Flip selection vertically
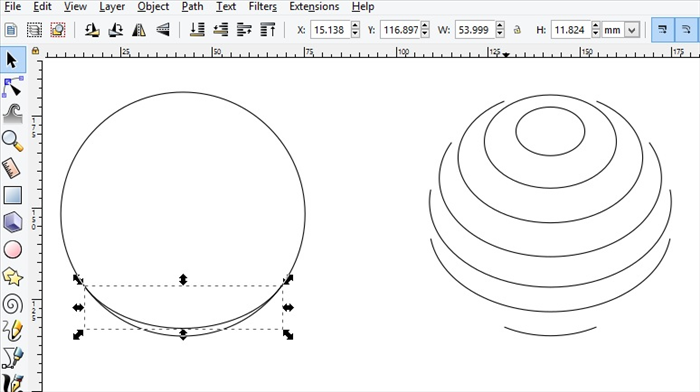Image resolution: width=700 pixels, height=392 pixels. coord(162,30)
